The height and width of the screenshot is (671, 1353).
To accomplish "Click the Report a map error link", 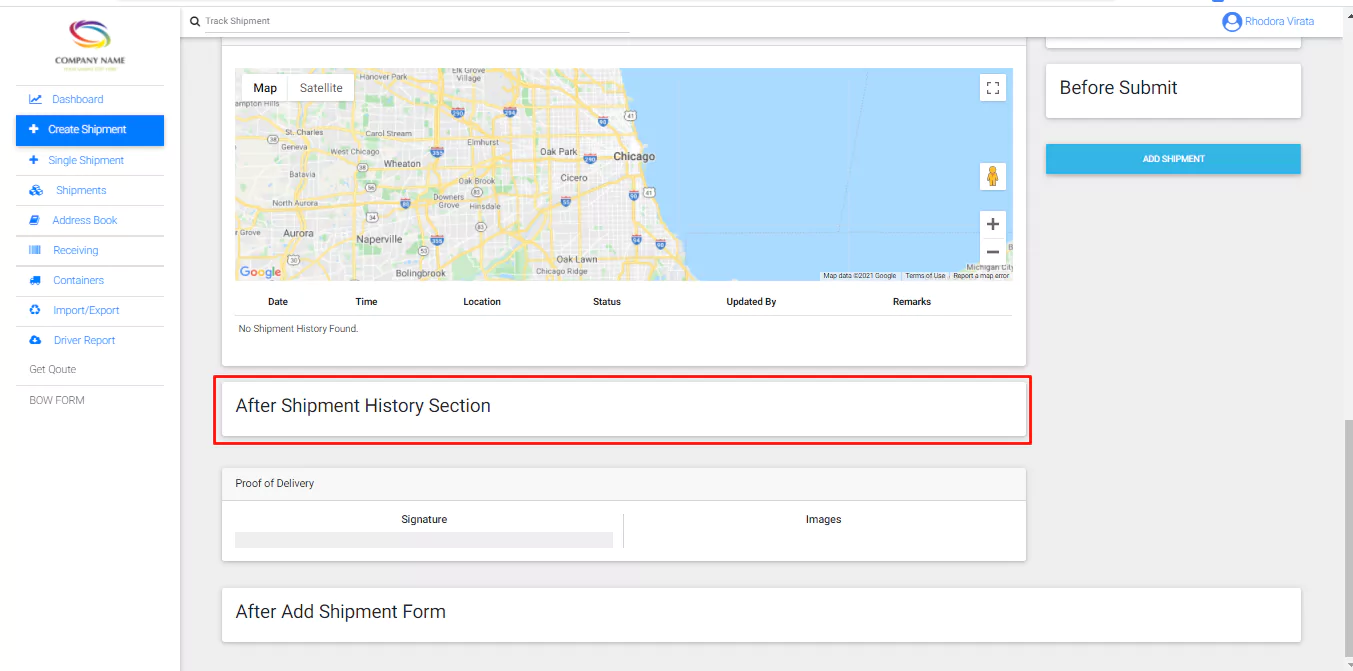I will tap(980, 276).
